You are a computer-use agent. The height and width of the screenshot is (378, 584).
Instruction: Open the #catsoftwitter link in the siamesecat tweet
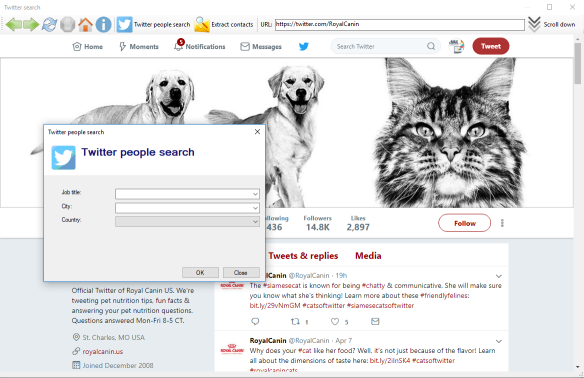[x=324, y=306]
